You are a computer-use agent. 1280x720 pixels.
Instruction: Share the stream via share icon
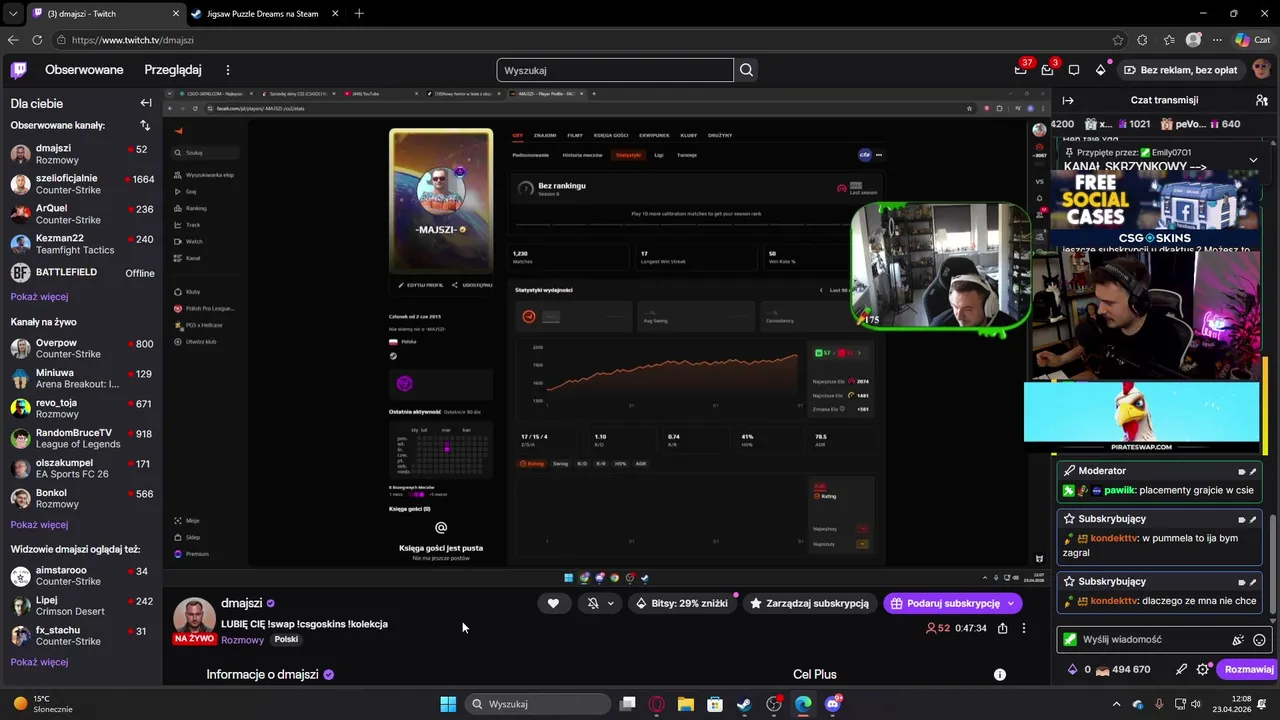[x=1002, y=628]
